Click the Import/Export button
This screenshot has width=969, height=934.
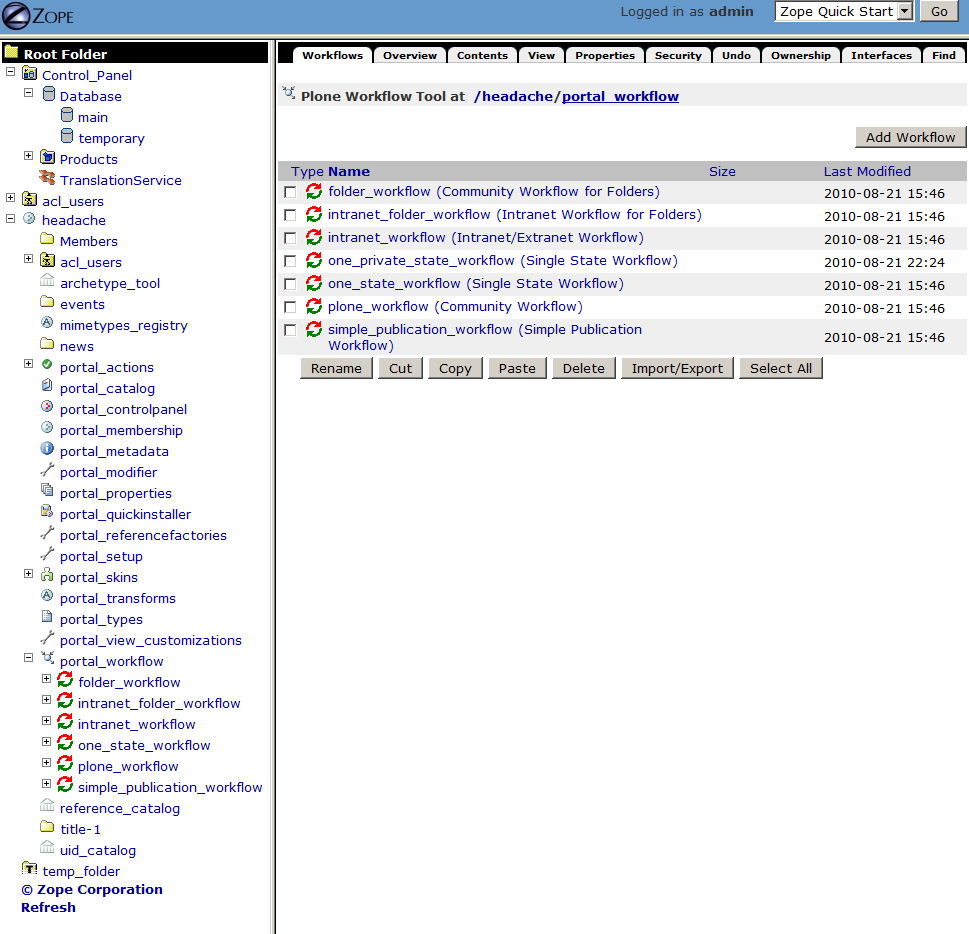tap(677, 368)
